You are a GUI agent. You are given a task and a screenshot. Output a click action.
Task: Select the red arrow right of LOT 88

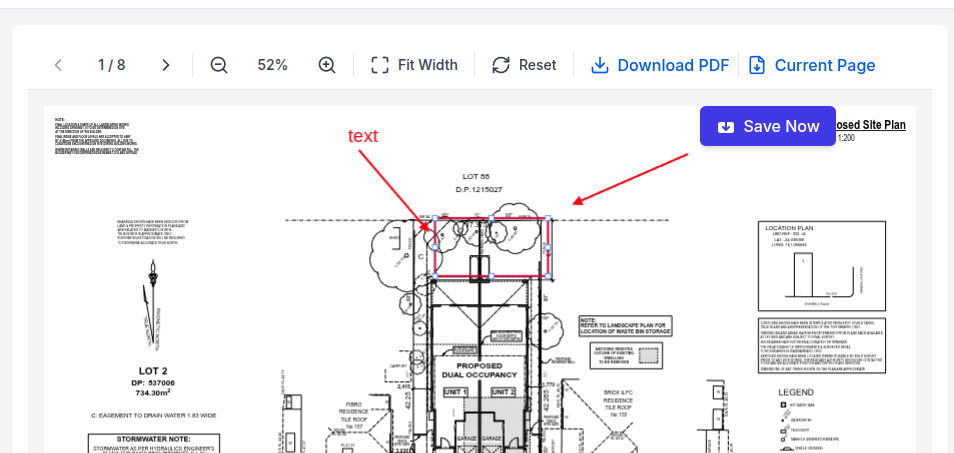tap(631, 178)
